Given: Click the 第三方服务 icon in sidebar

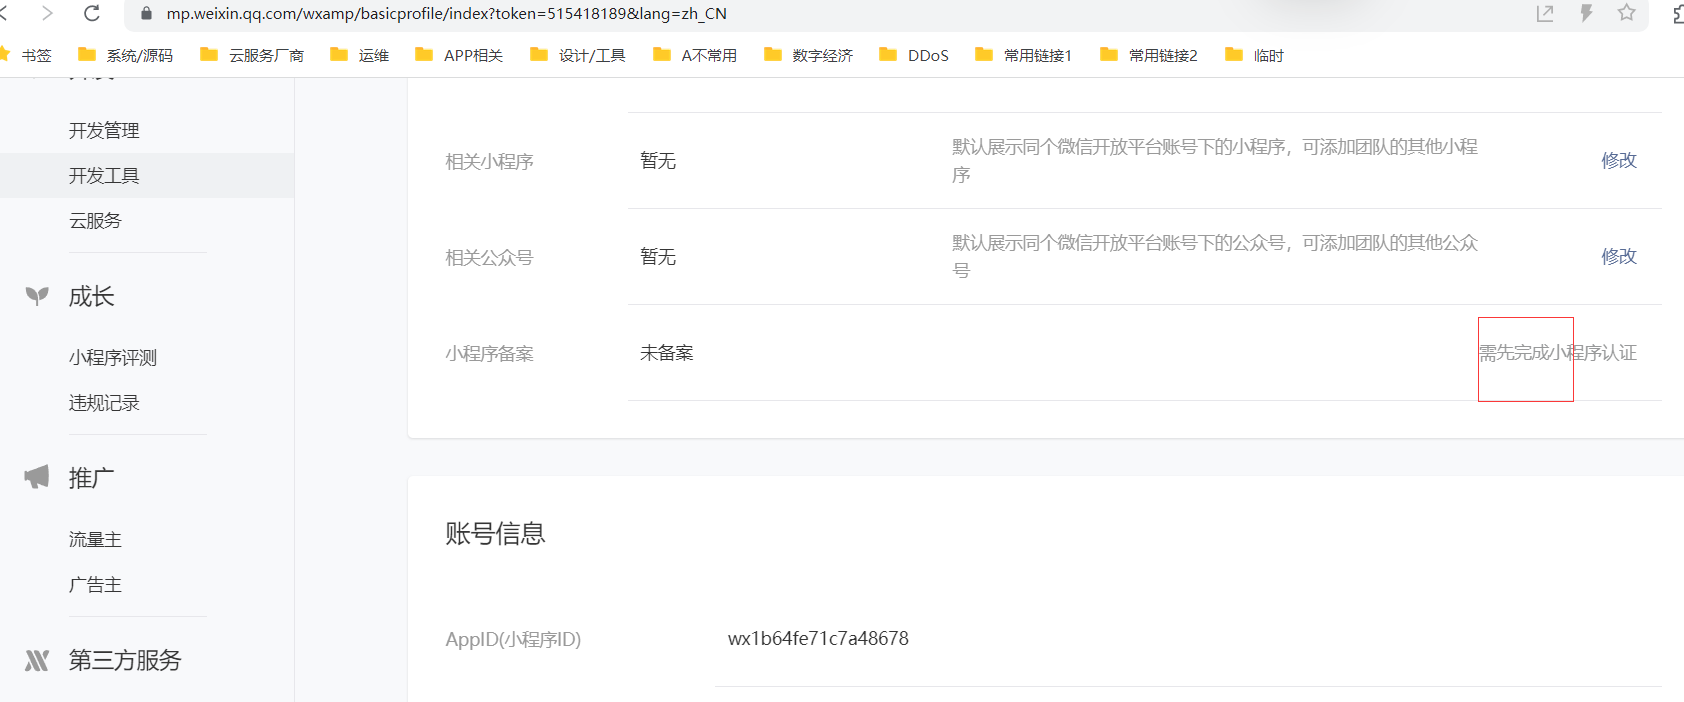Looking at the screenshot, I should point(37,660).
